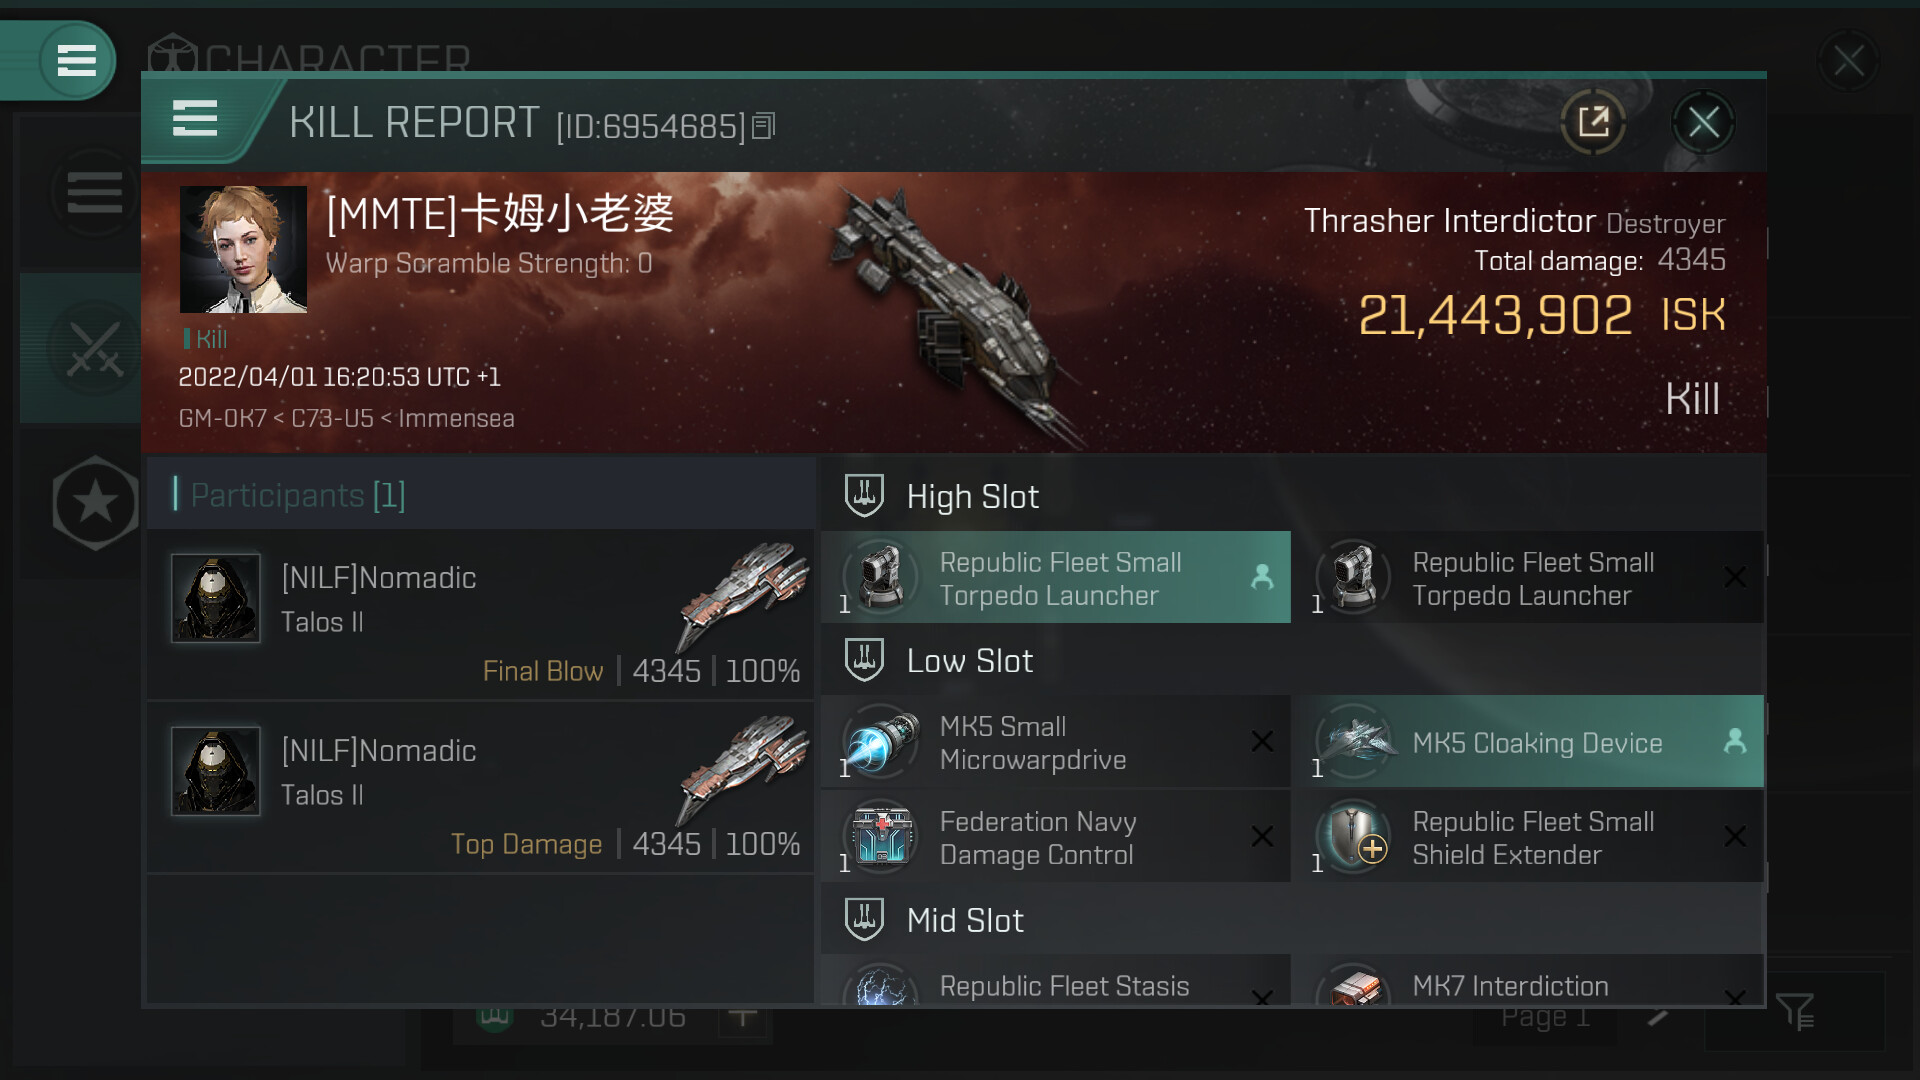Open Top Damage entry for [NILF]Nomadic
Viewport: 1920px width, 1080px height.
480,788
